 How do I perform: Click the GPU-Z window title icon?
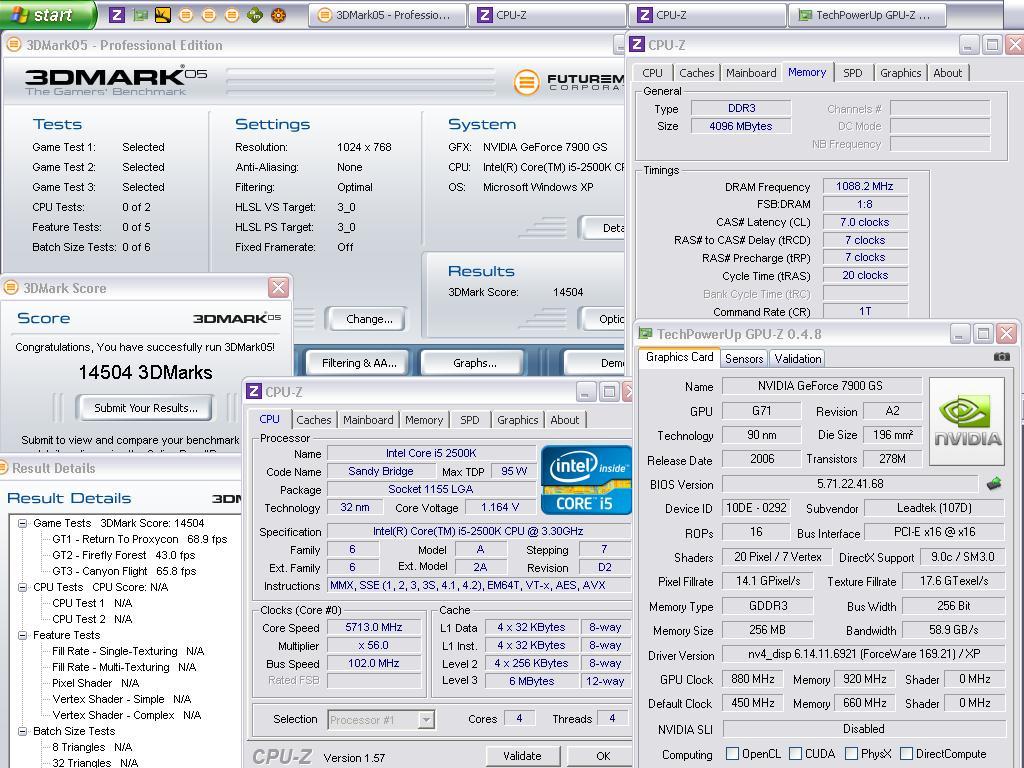[645, 334]
